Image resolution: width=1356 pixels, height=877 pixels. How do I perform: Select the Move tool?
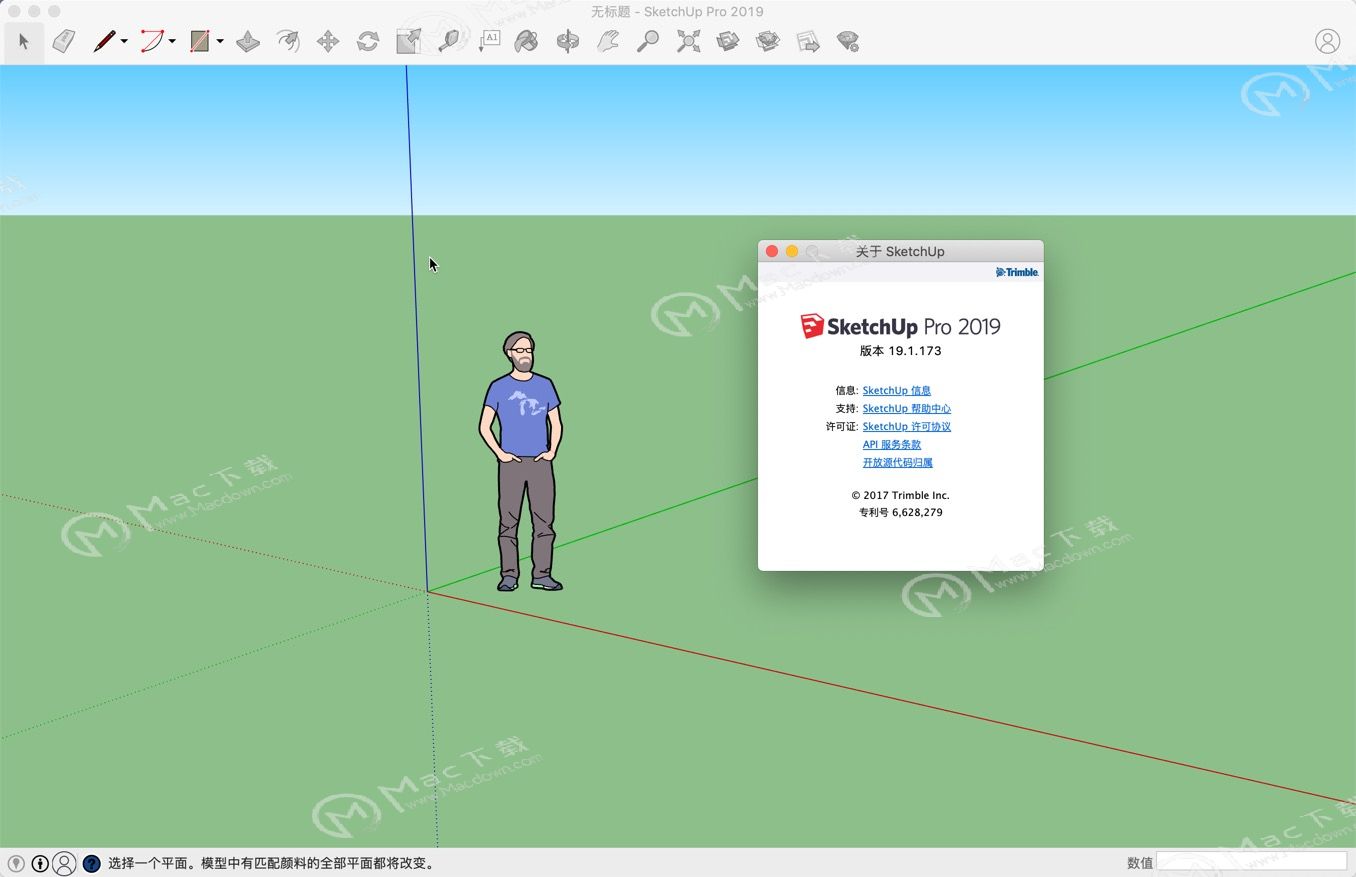tap(328, 42)
